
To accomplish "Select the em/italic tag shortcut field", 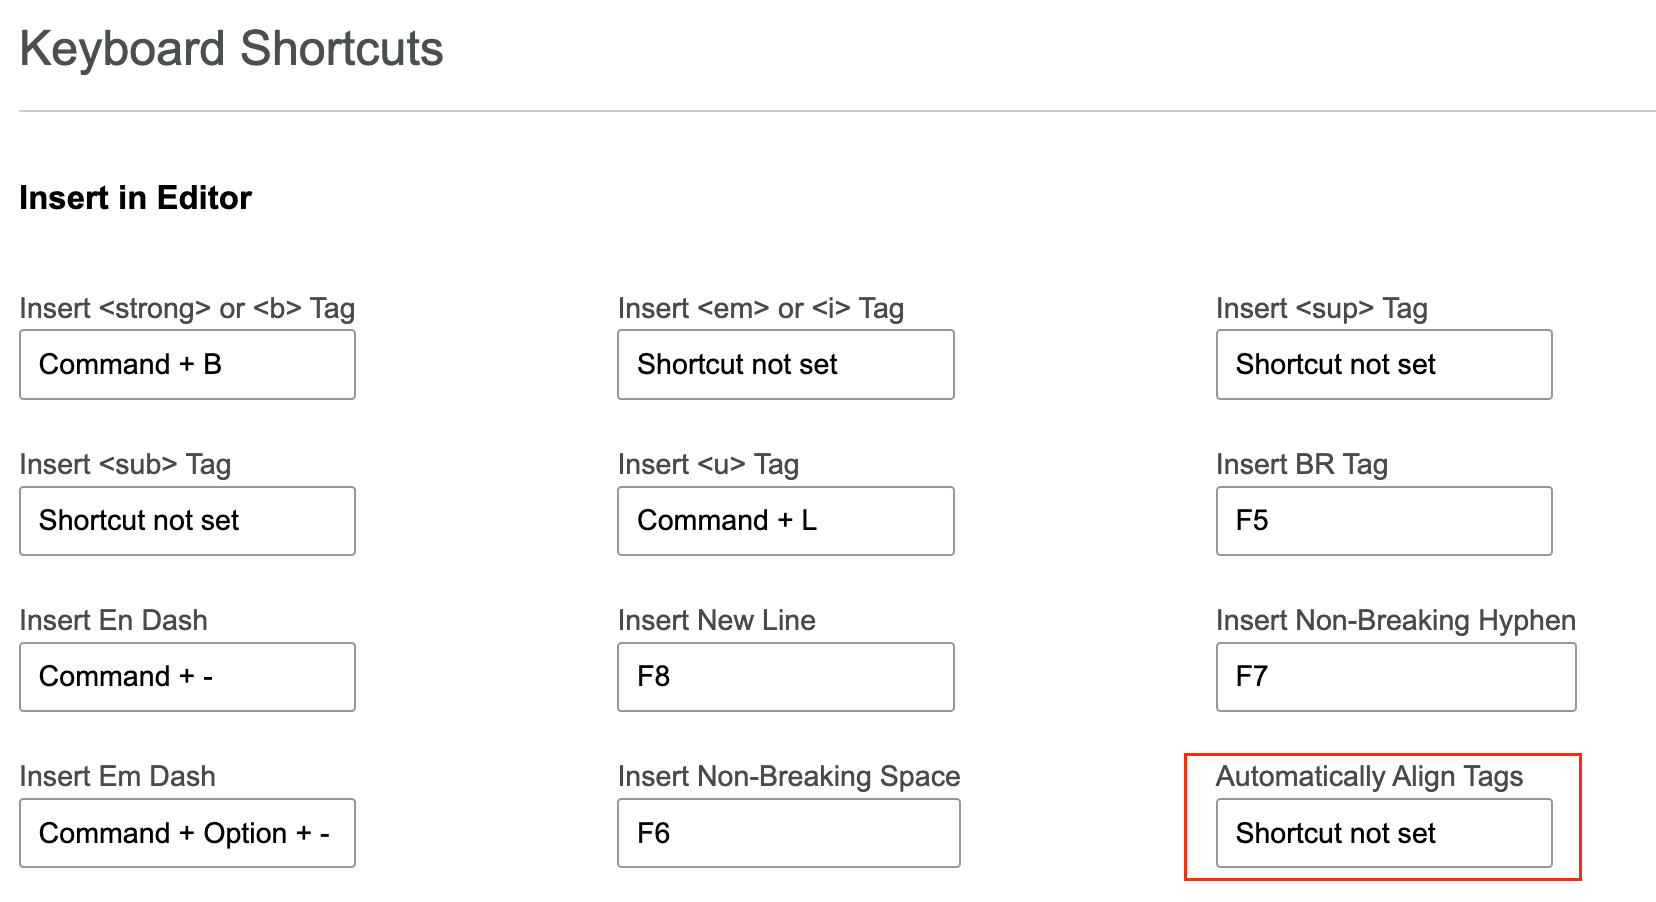I will pyautogui.click(x=785, y=365).
